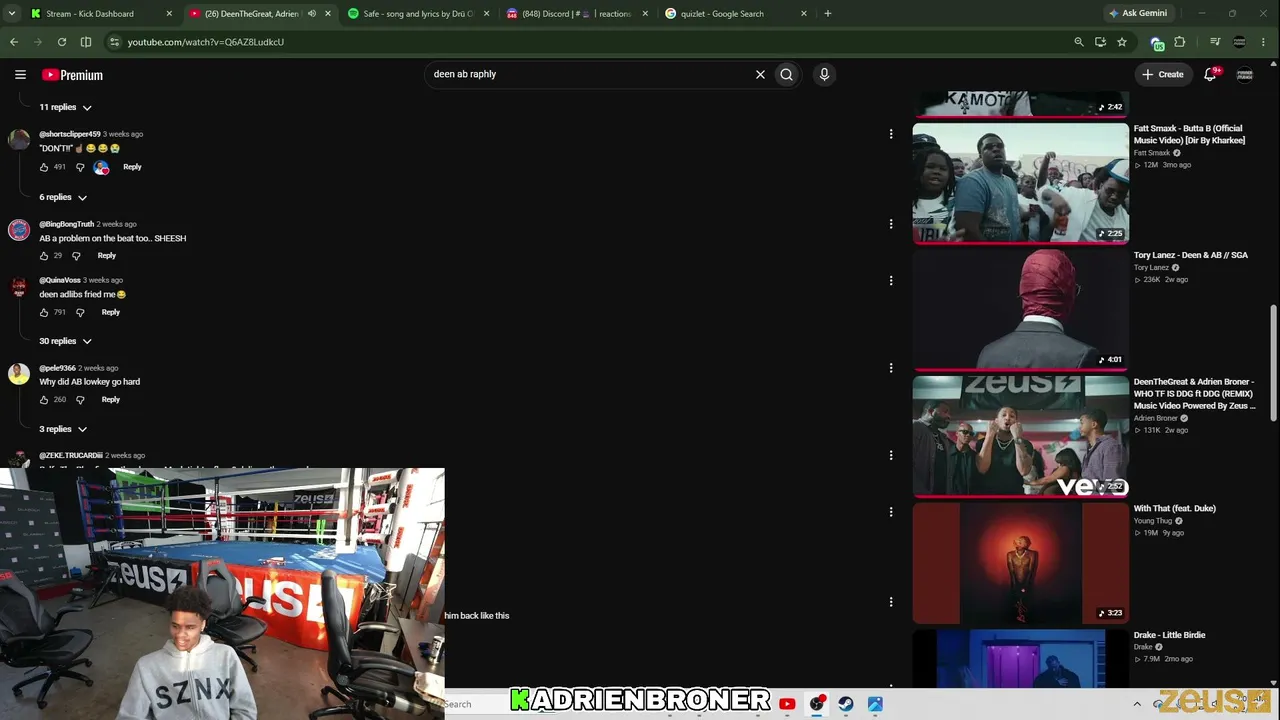This screenshot has width=1280, height=720.
Task: Open the Chrome zoom magnifier in address bar
Action: click(1078, 42)
